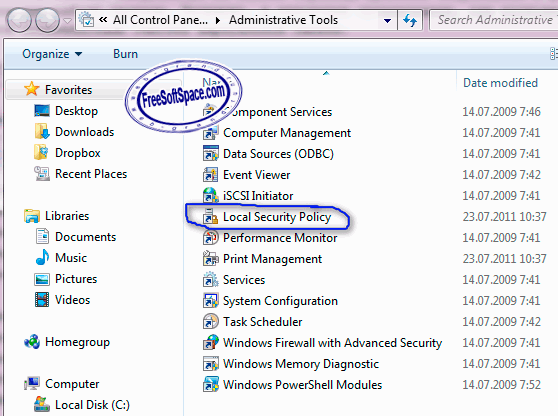
Task: Click the Music note icon
Action: pos(42,257)
